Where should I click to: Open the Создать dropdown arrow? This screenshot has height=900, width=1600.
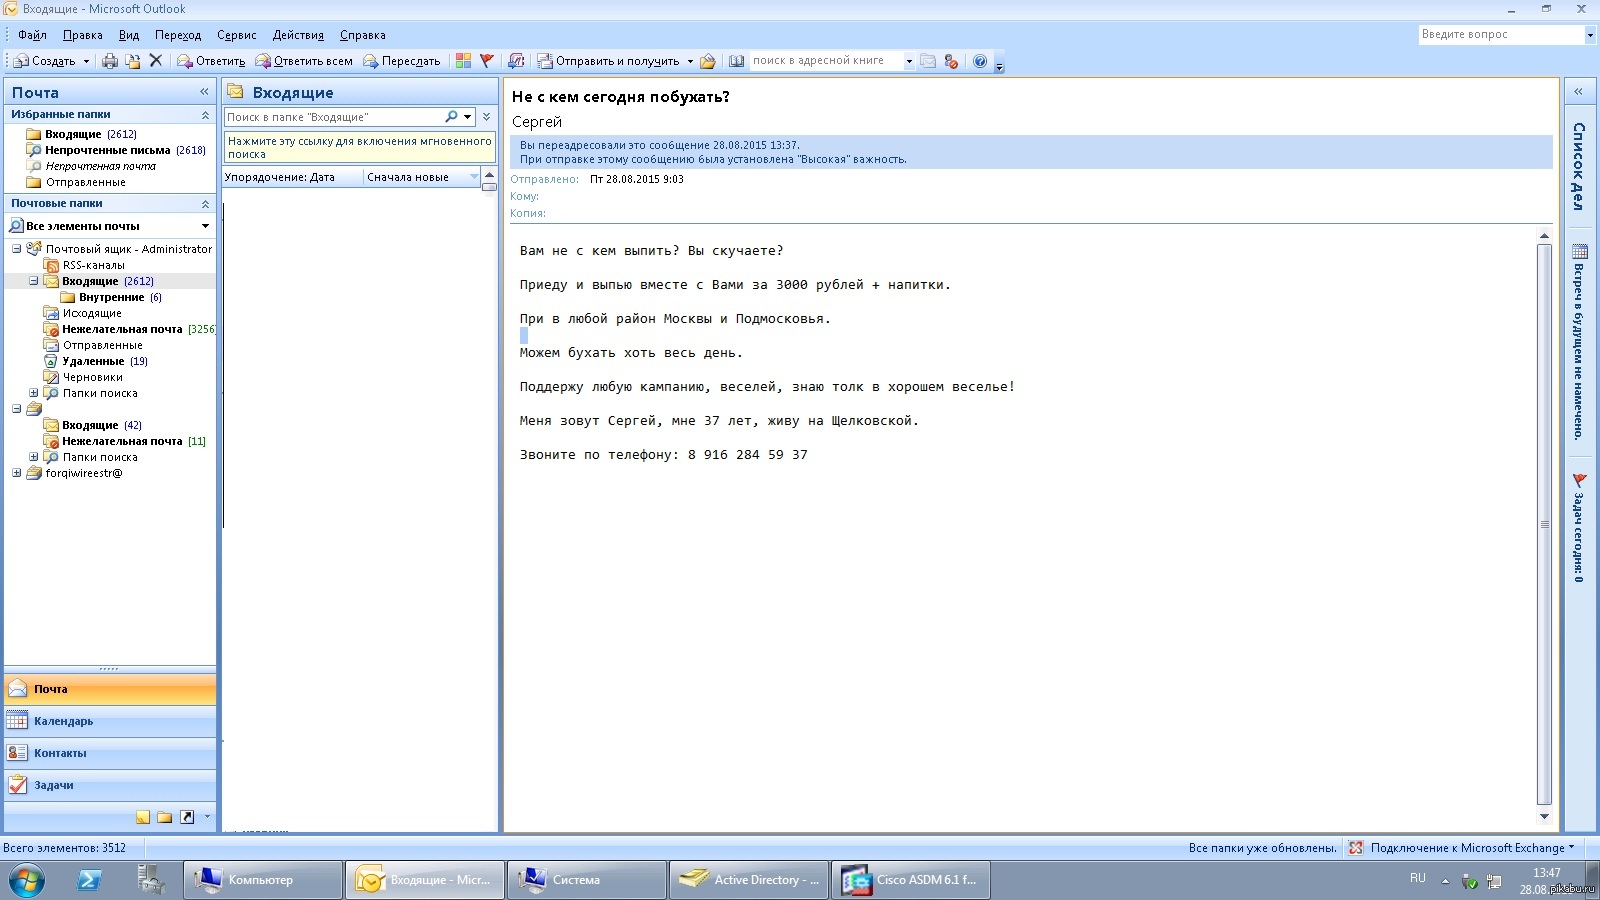click(x=86, y=61)
